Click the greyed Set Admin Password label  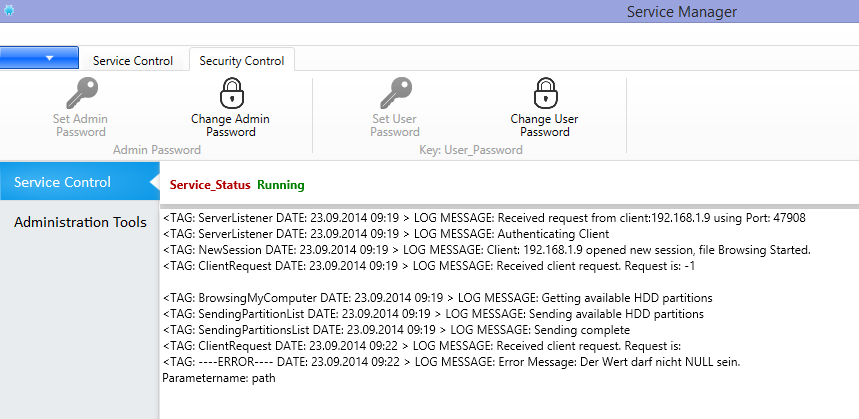click(x=81, y=125)
